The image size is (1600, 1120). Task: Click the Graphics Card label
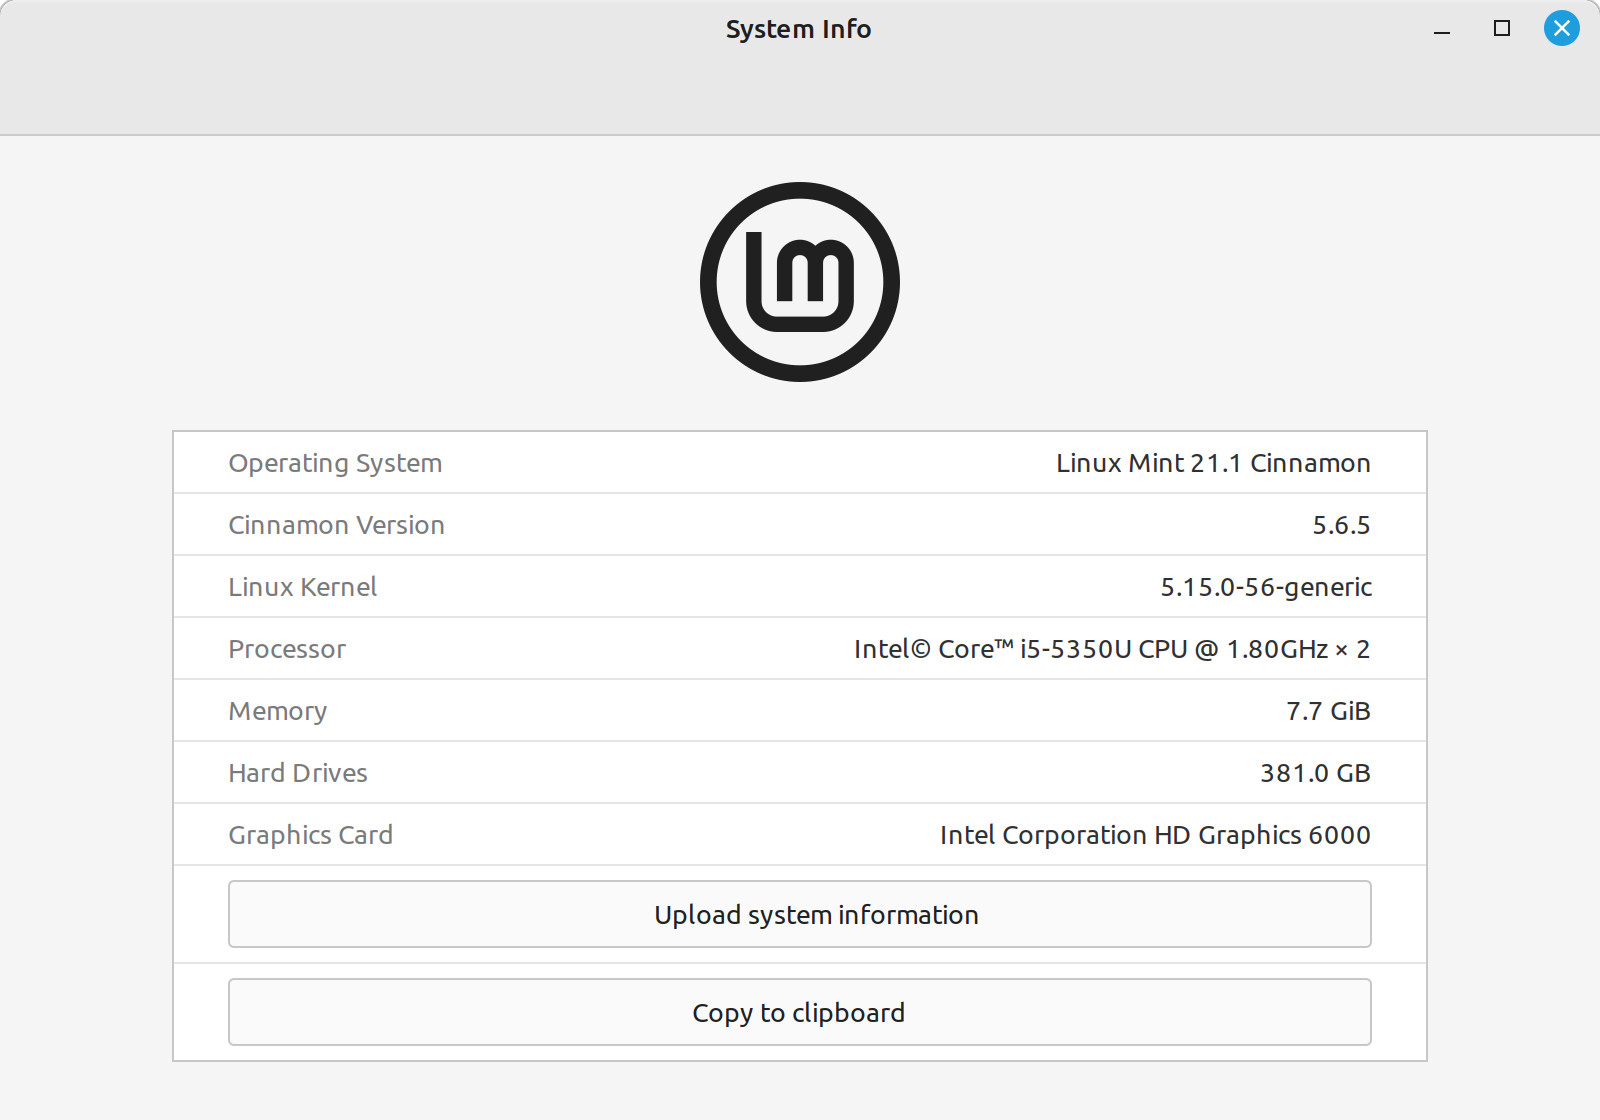tap(311, 835)
